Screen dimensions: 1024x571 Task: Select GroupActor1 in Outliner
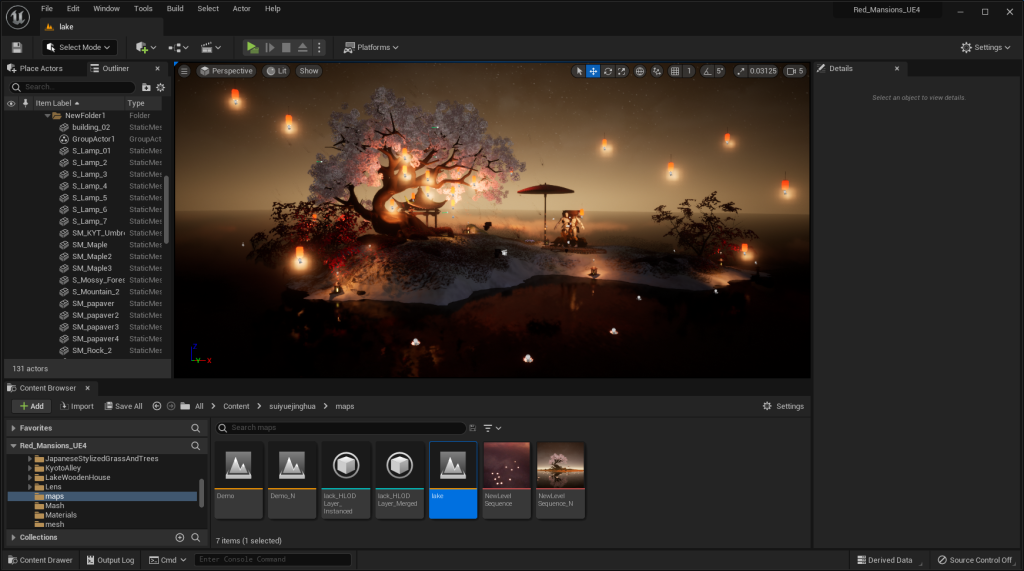[x=93, y=139]
